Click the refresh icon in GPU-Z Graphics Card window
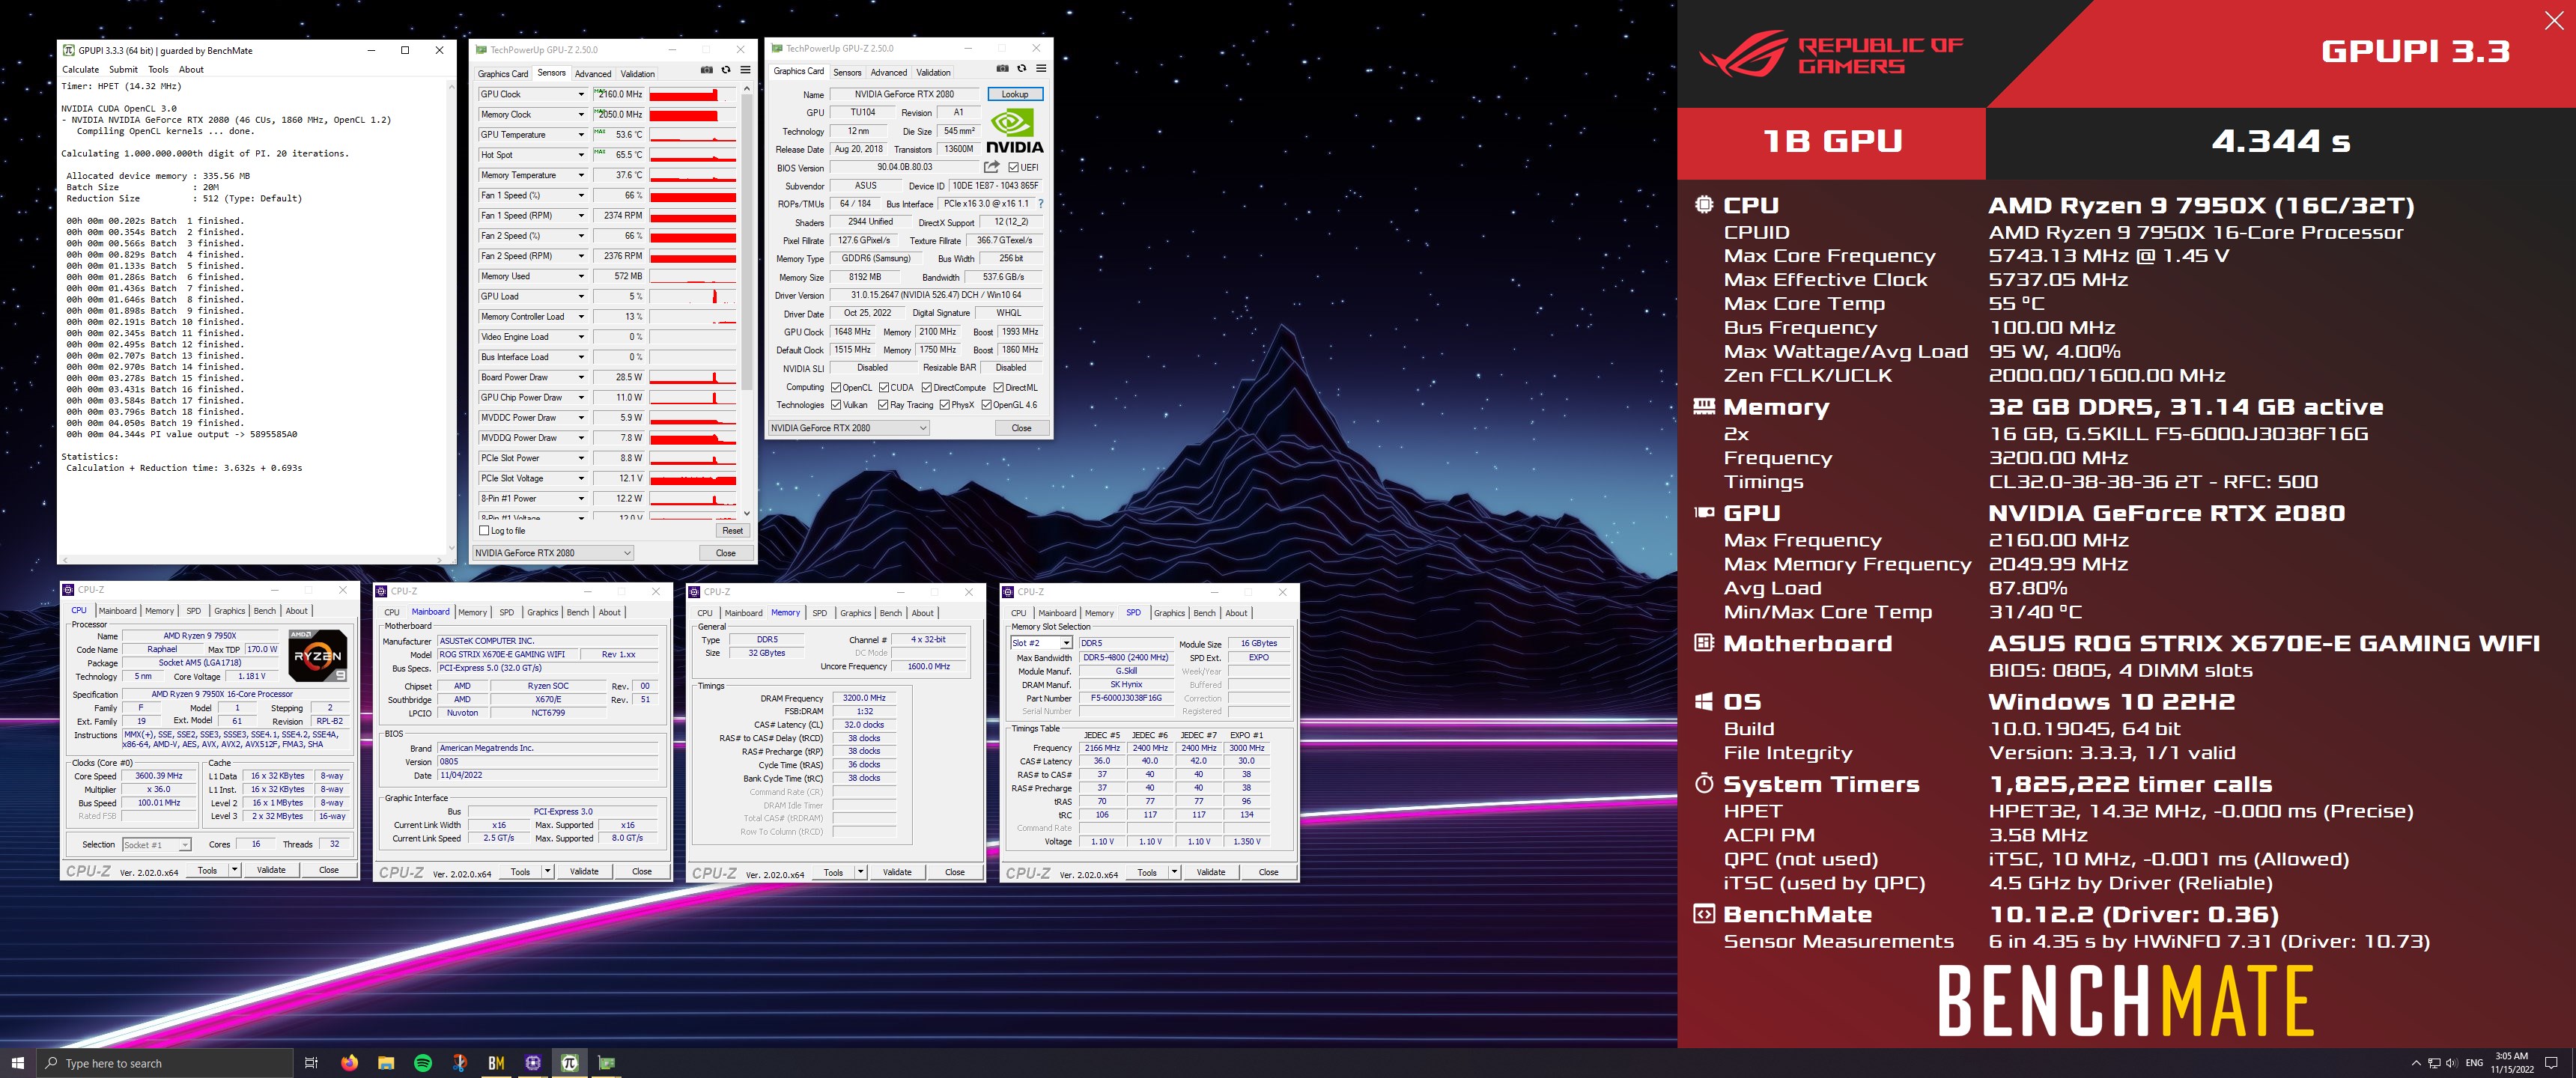Viewport: 2576px width, 1078px height. pyautogui.click(x=1021, y=68)
